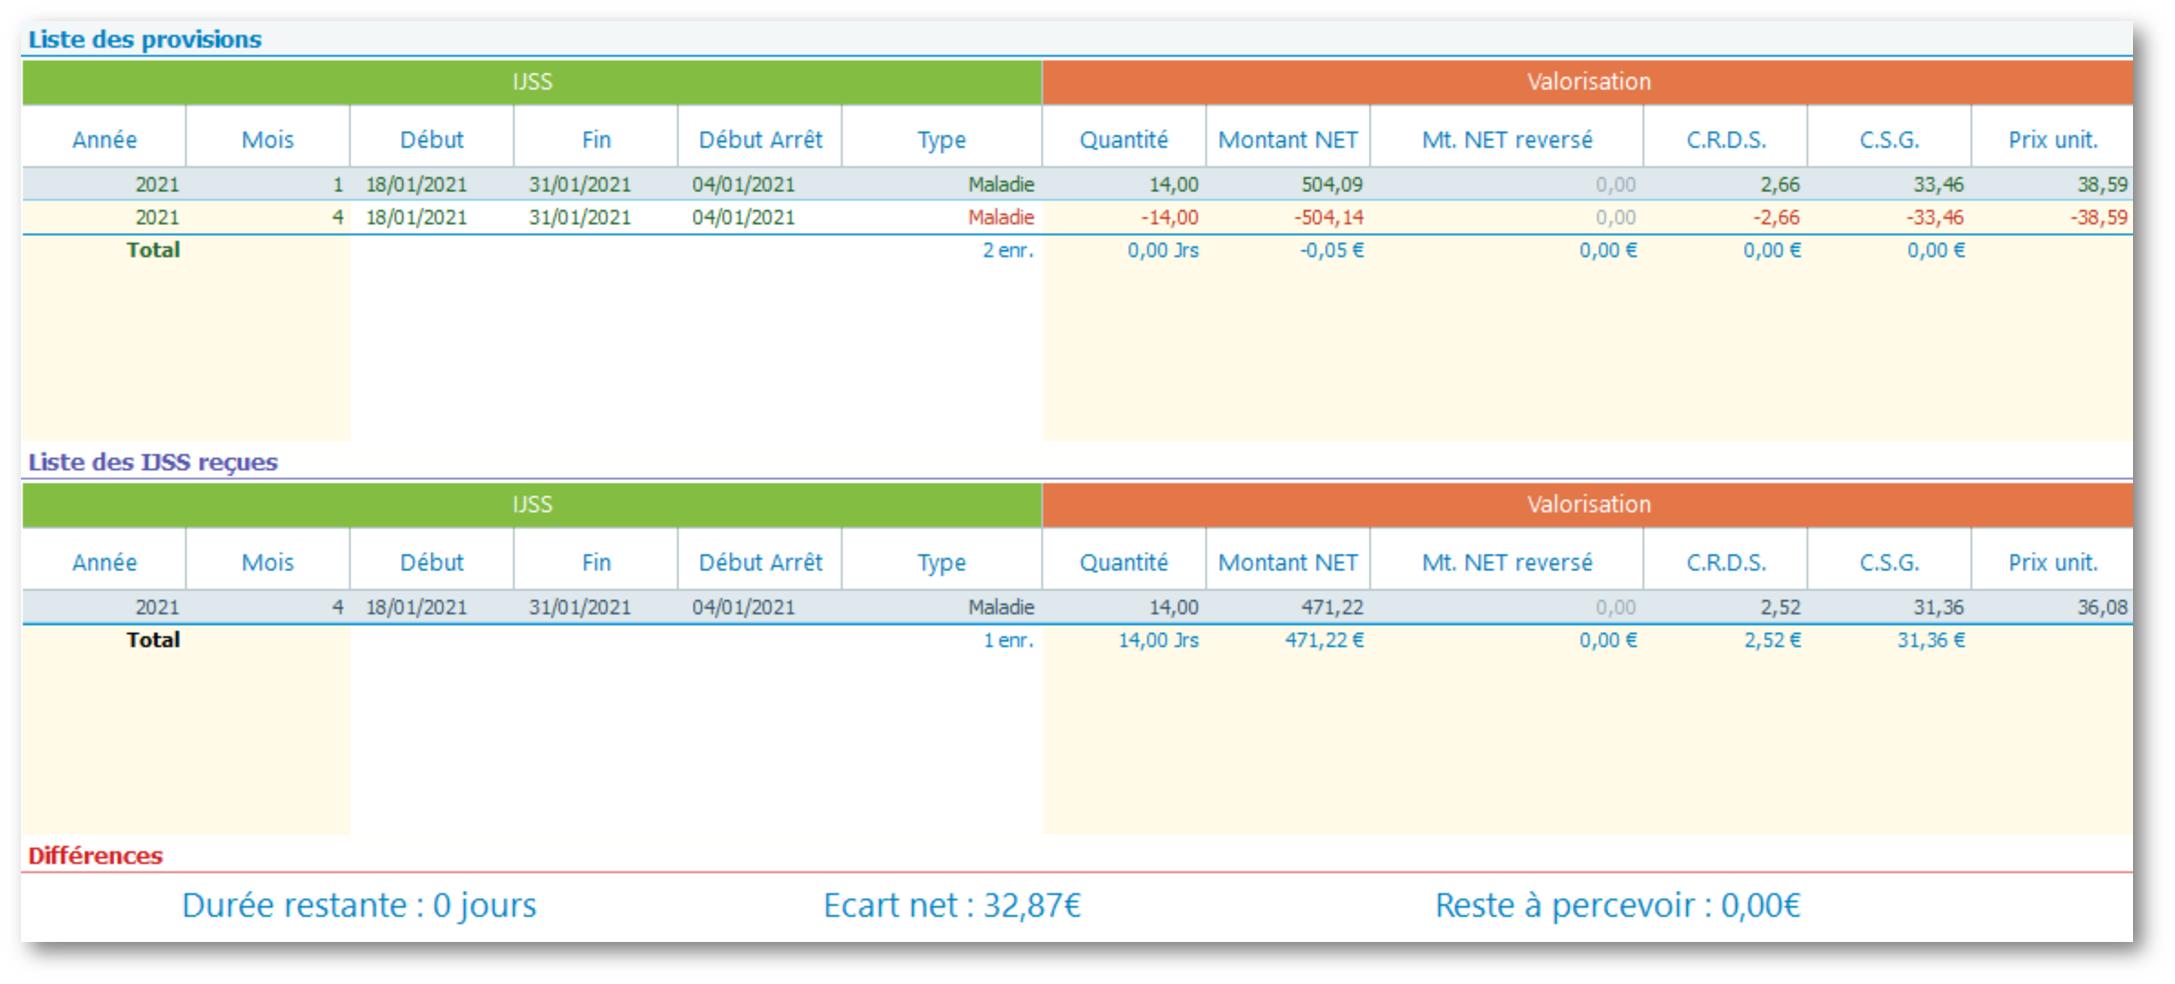The width and height of the screenshot is (2175, 984).
Task: Click Début Arrêt header in provisions table
Action: pyautogui.click(x=760, y=140)
